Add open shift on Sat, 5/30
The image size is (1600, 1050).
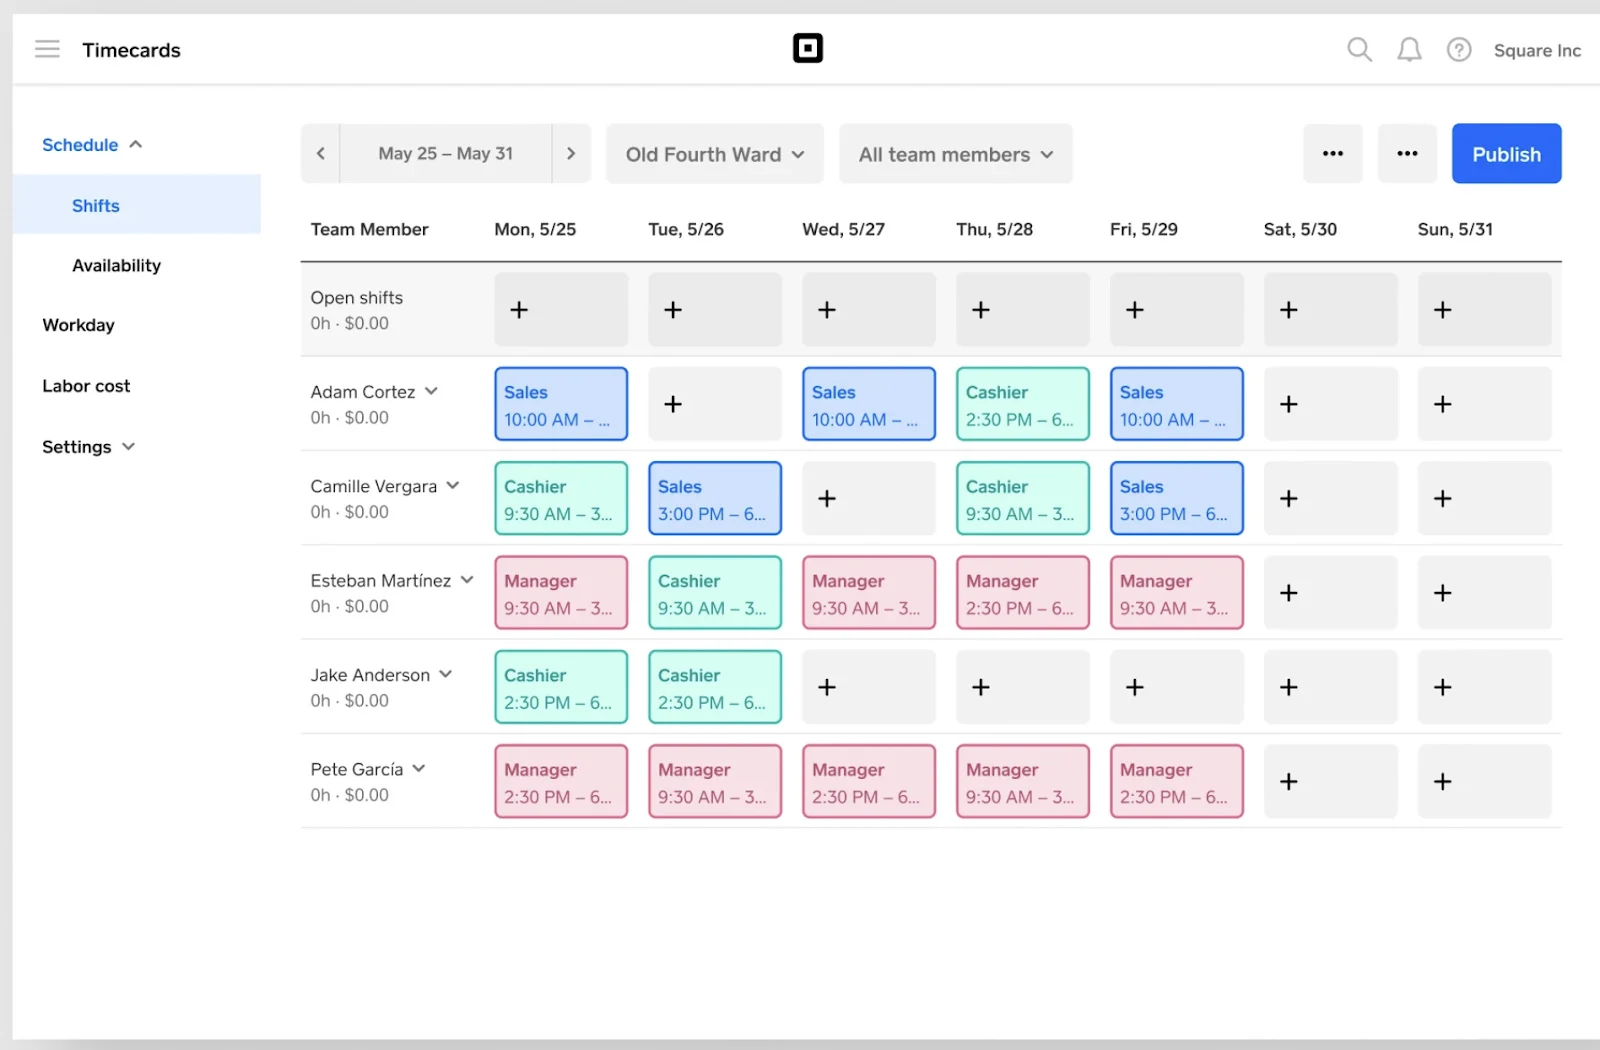click(x=1331, y=310)
